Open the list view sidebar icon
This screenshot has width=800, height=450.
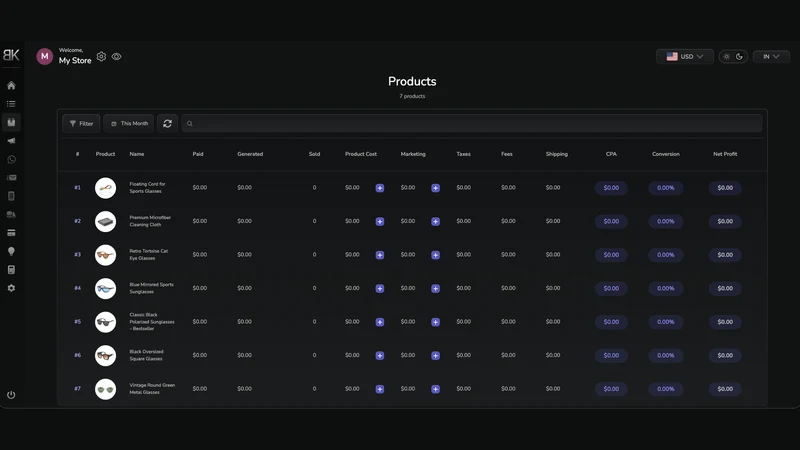point(11,104)
